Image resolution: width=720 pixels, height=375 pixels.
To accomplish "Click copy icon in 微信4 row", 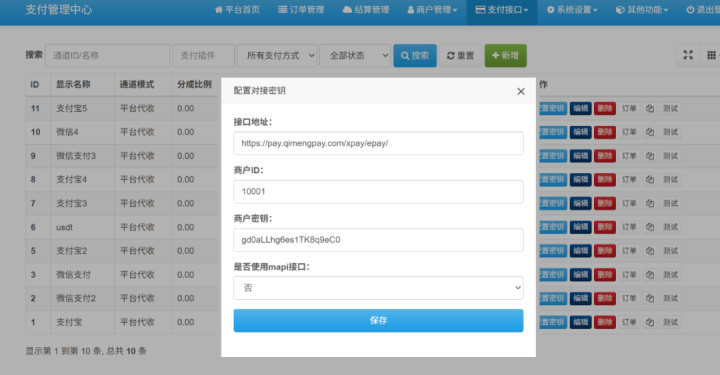I will coord(650,132).
